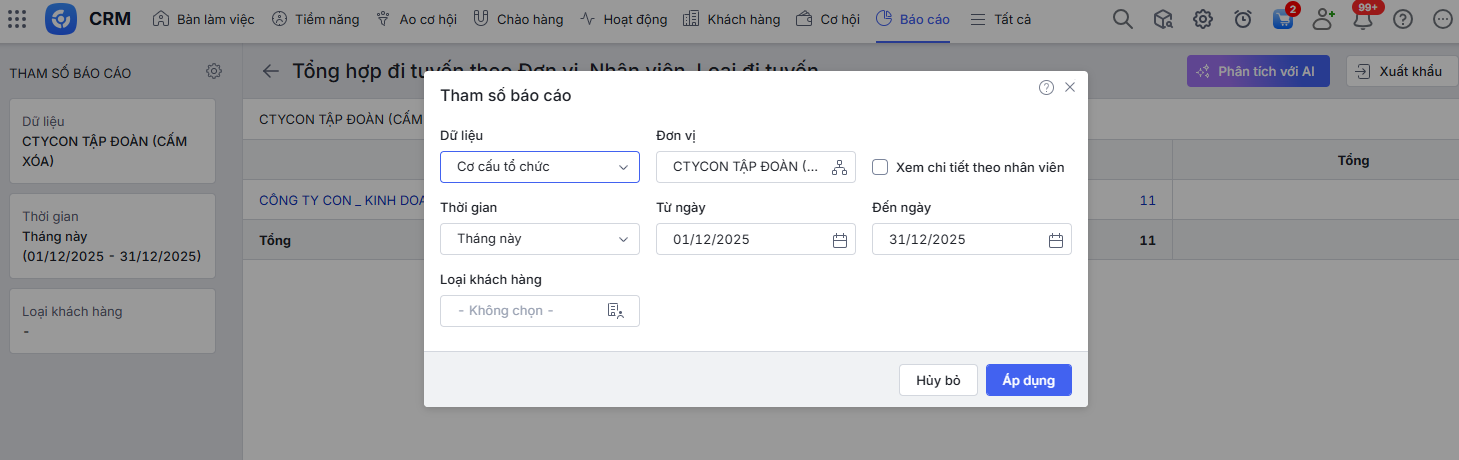
Task: Open the Loại khách hàng selector
Action: point(539,311)
